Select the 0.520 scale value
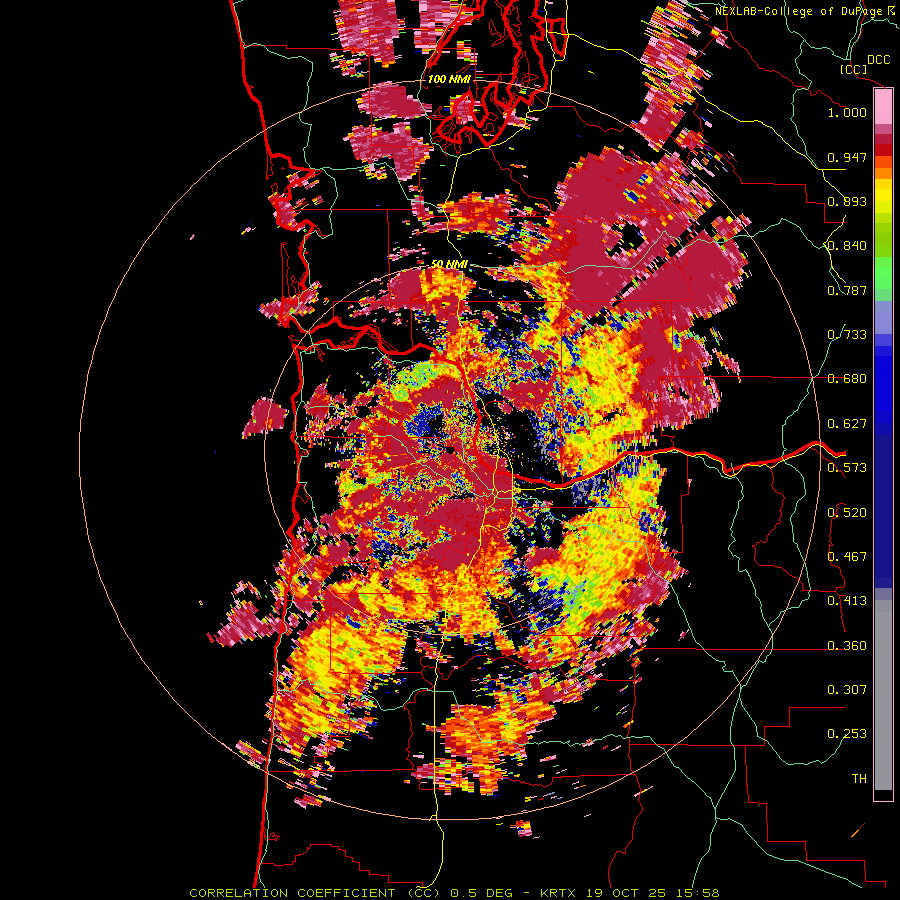The height and width of the screenshot is (900, 900). pyautogui.click(x=847, y=513)
